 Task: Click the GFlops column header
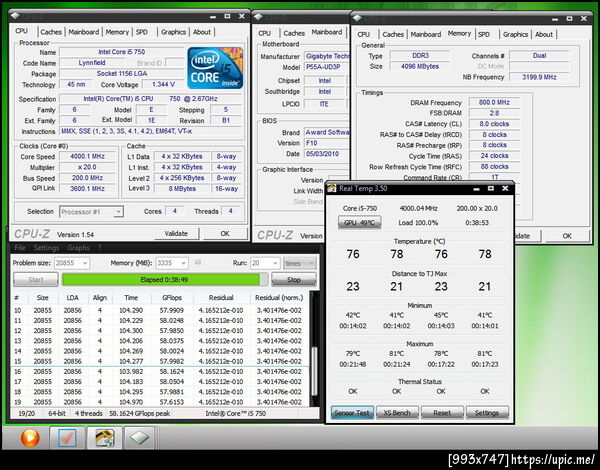tap(172, 297)
